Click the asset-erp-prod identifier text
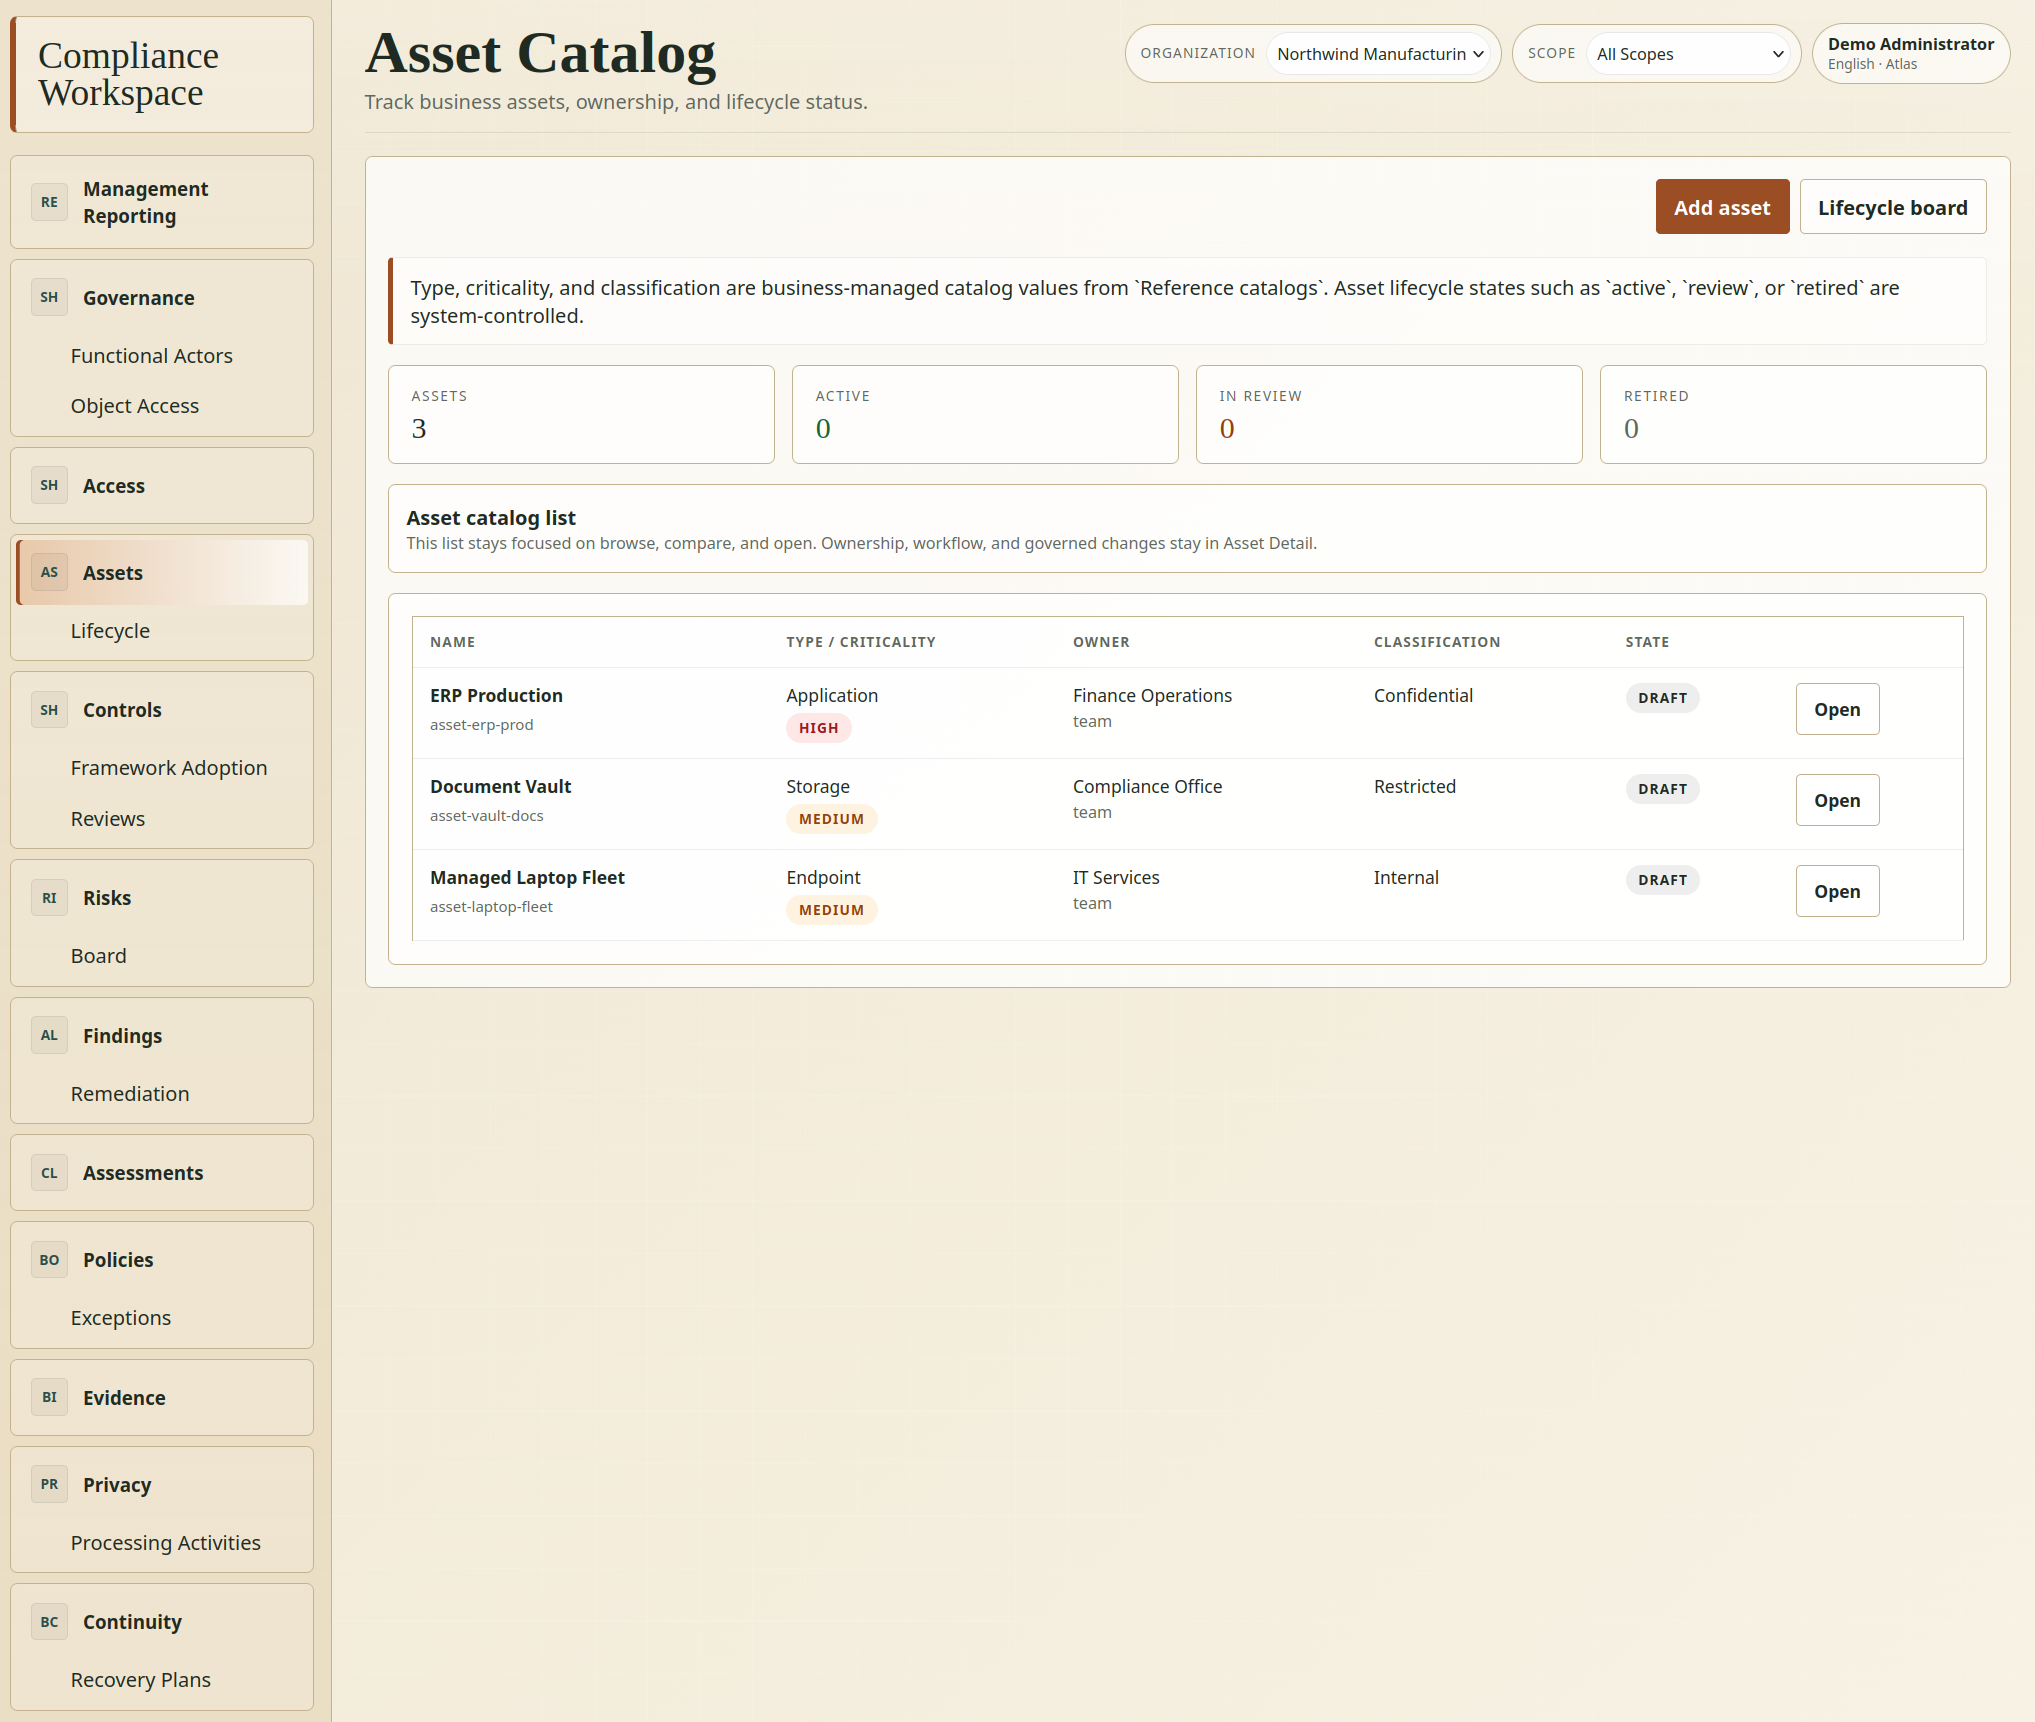Image resolution: width=2035 pixels, height=1722 pixels. click(x=482, y=725)
